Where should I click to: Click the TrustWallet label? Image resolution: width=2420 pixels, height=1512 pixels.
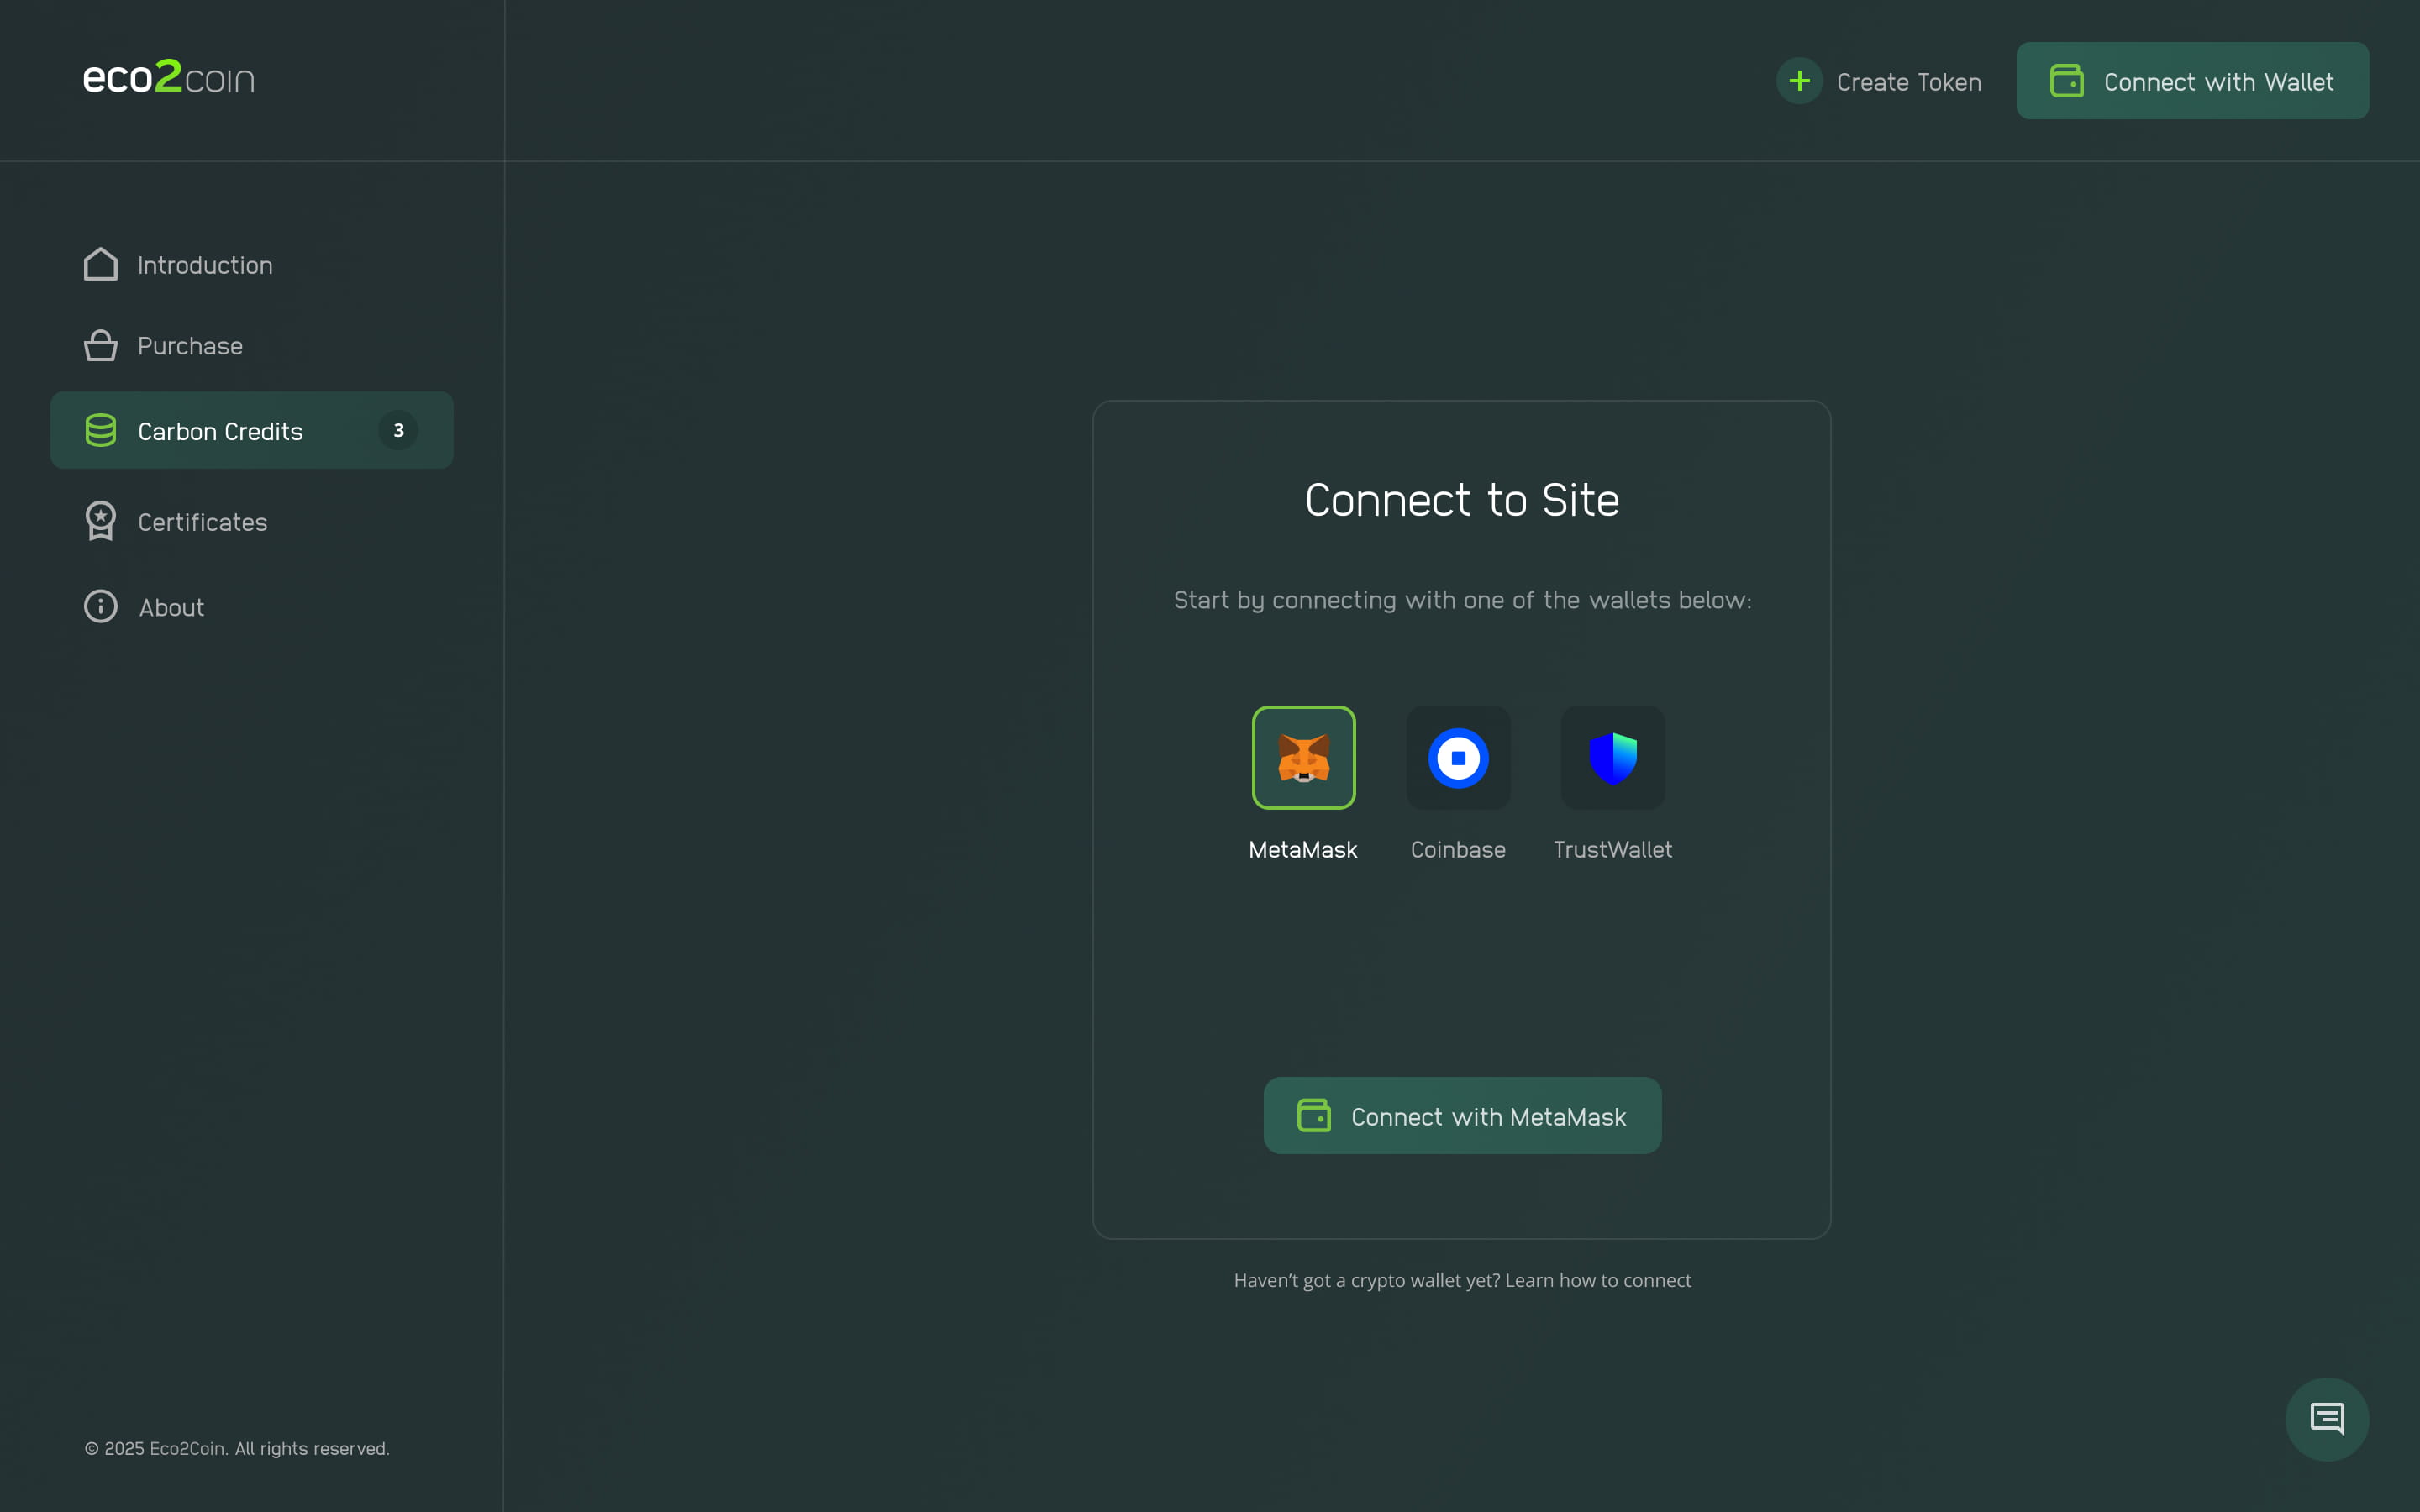[x=1613, y=849]
